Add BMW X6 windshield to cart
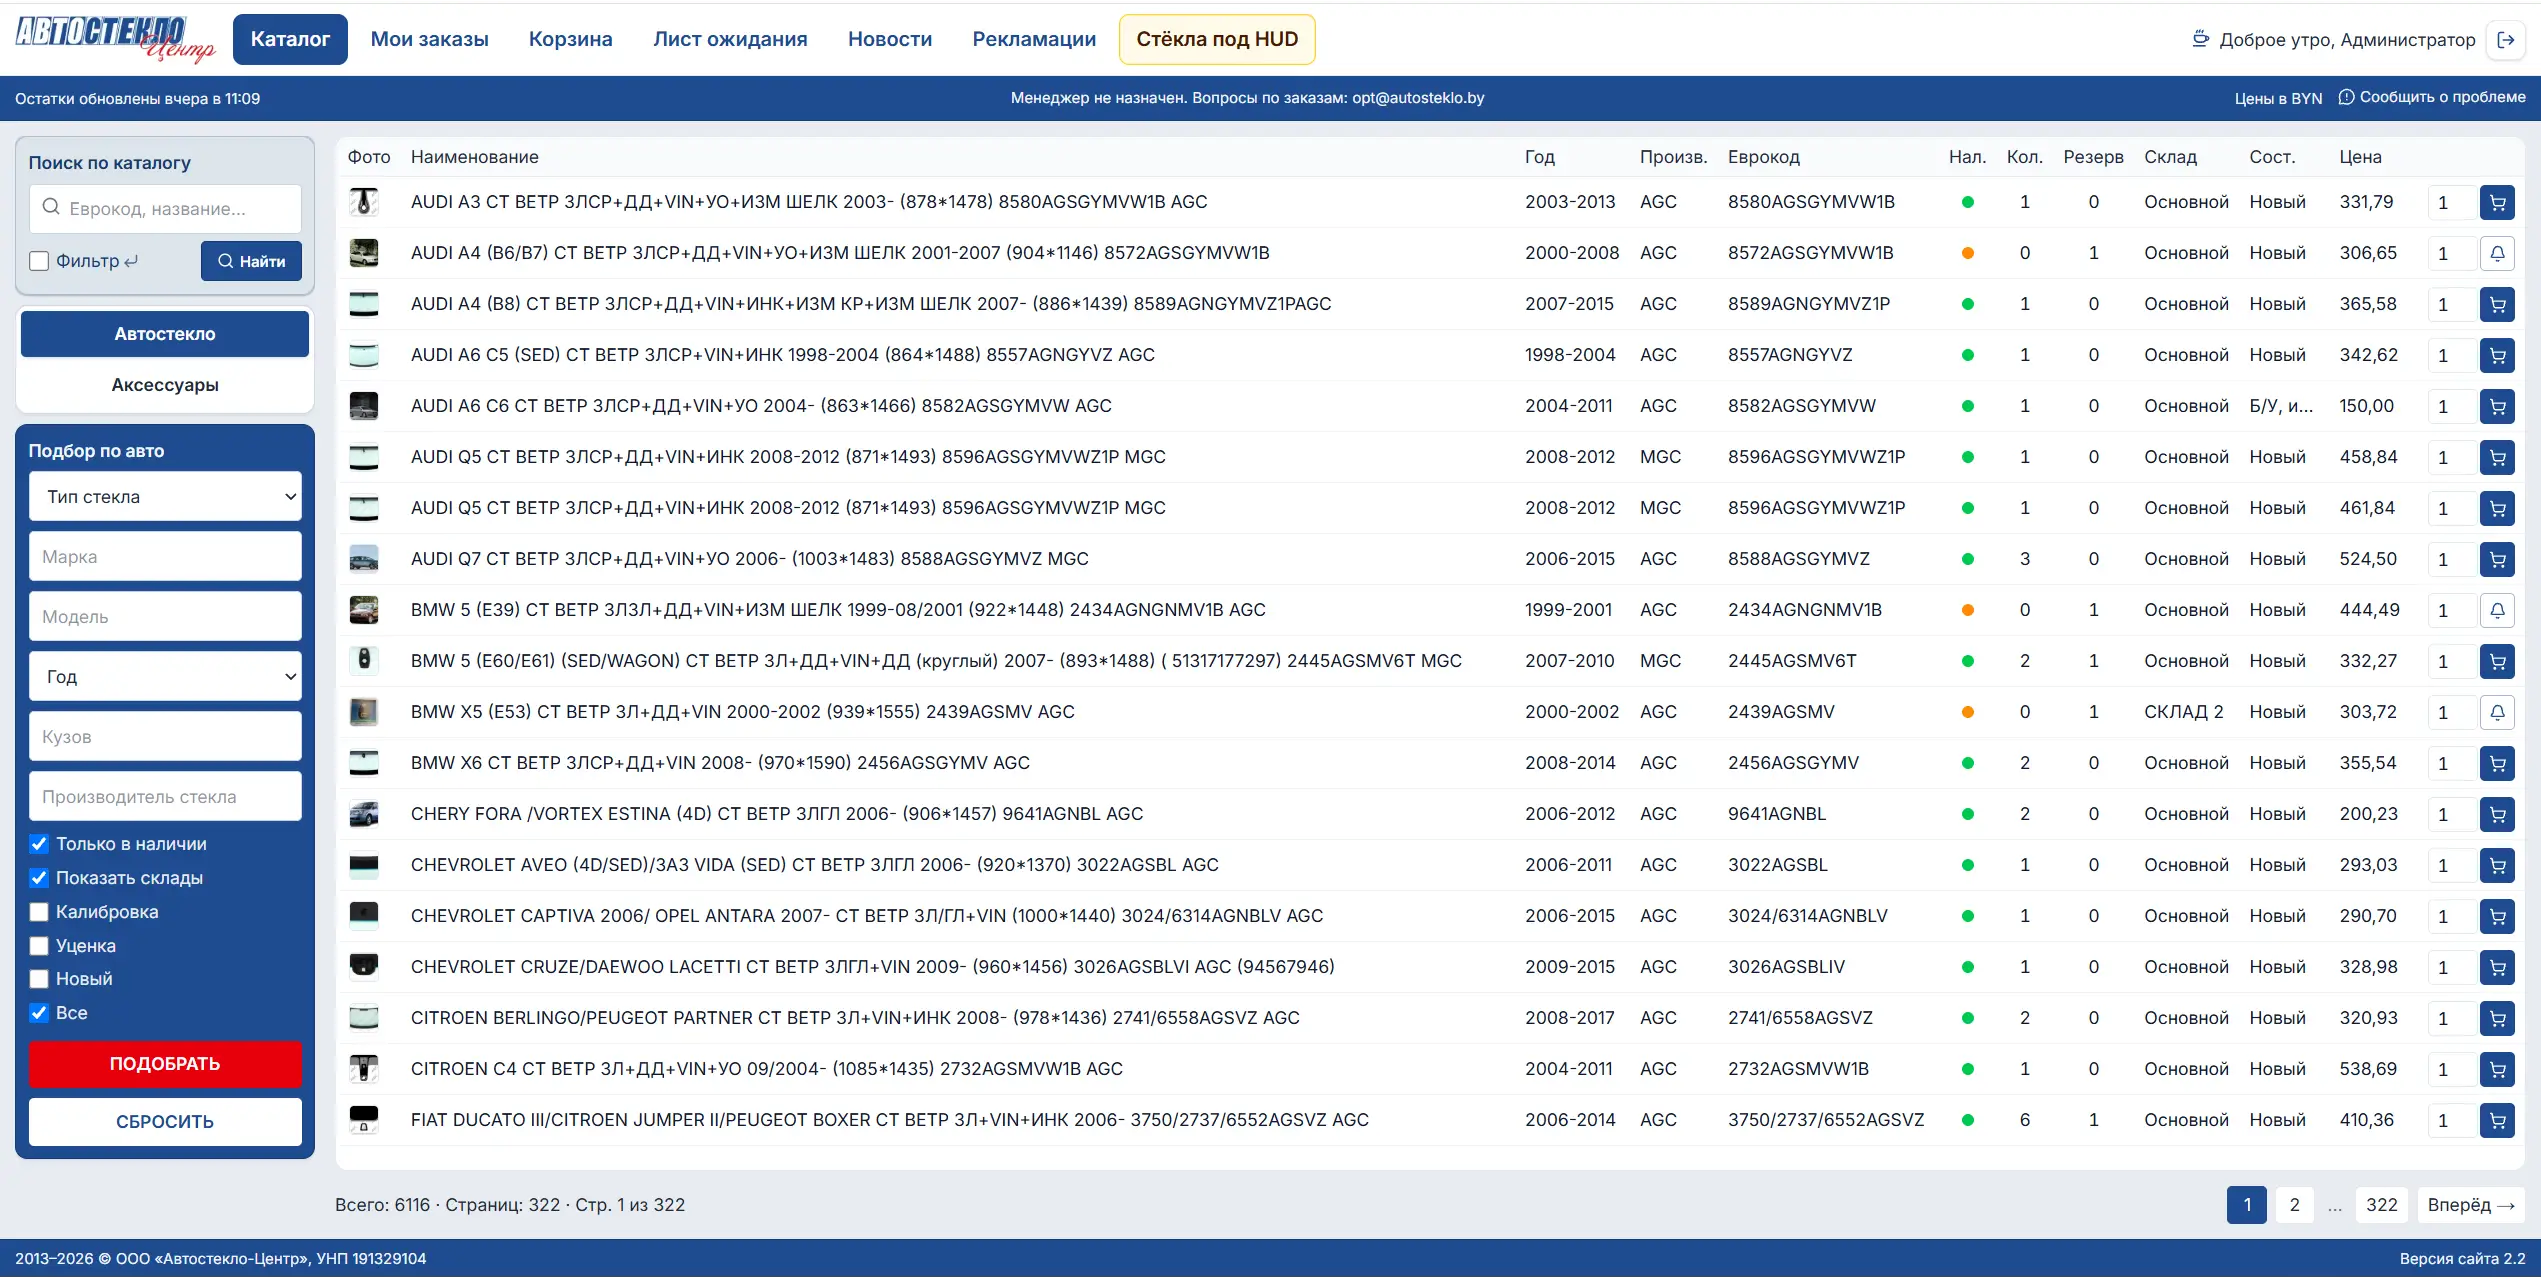This screenshot has width=2541, height=1277. click(2497, 763)
